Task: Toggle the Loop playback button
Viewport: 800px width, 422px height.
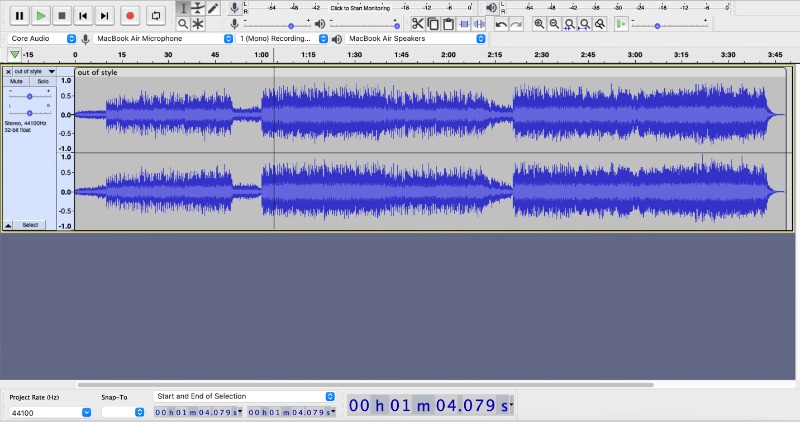Action: (156, 16)
